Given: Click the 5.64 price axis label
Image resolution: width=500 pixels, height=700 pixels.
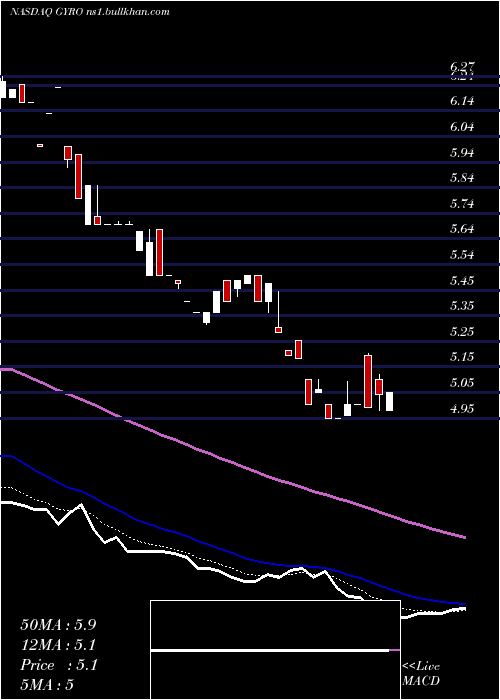Looking at the screenshot, I should (x=462, y=229).
